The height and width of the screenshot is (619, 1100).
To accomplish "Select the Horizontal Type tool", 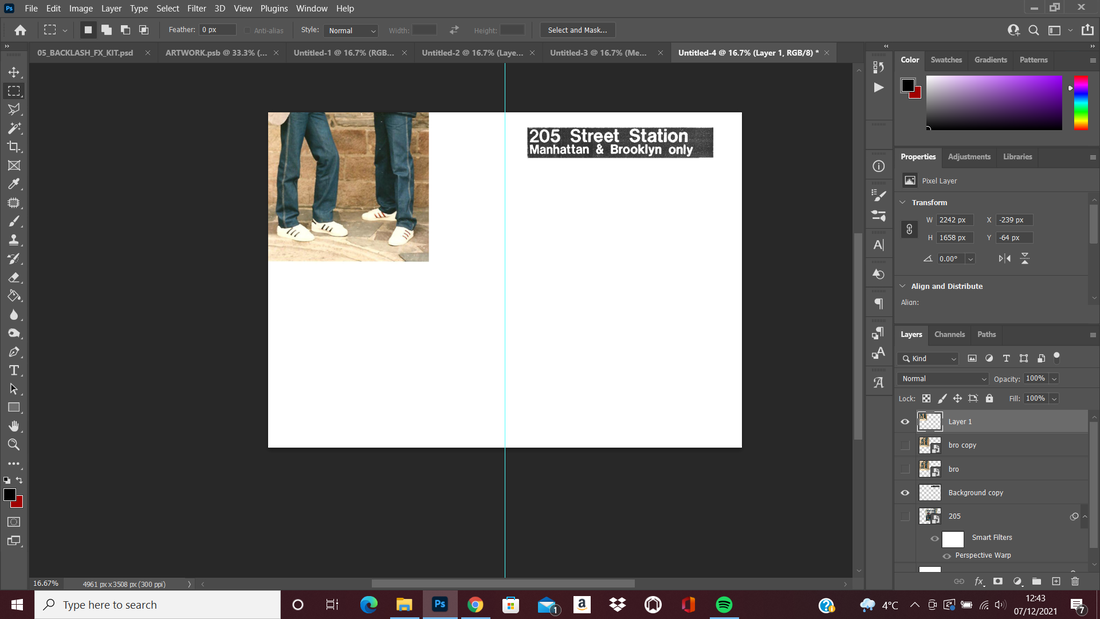I will click(14, 371).
